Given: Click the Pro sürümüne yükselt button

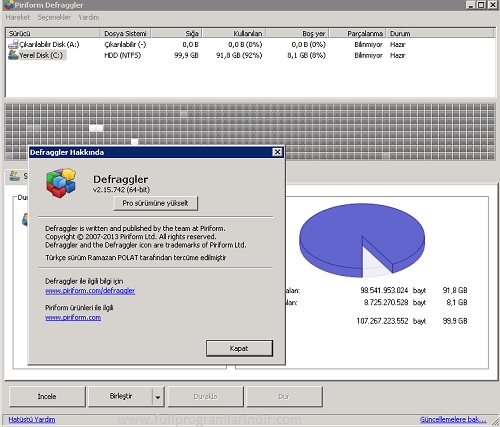Looking at the screenshot, I should (x=156, y=203).
